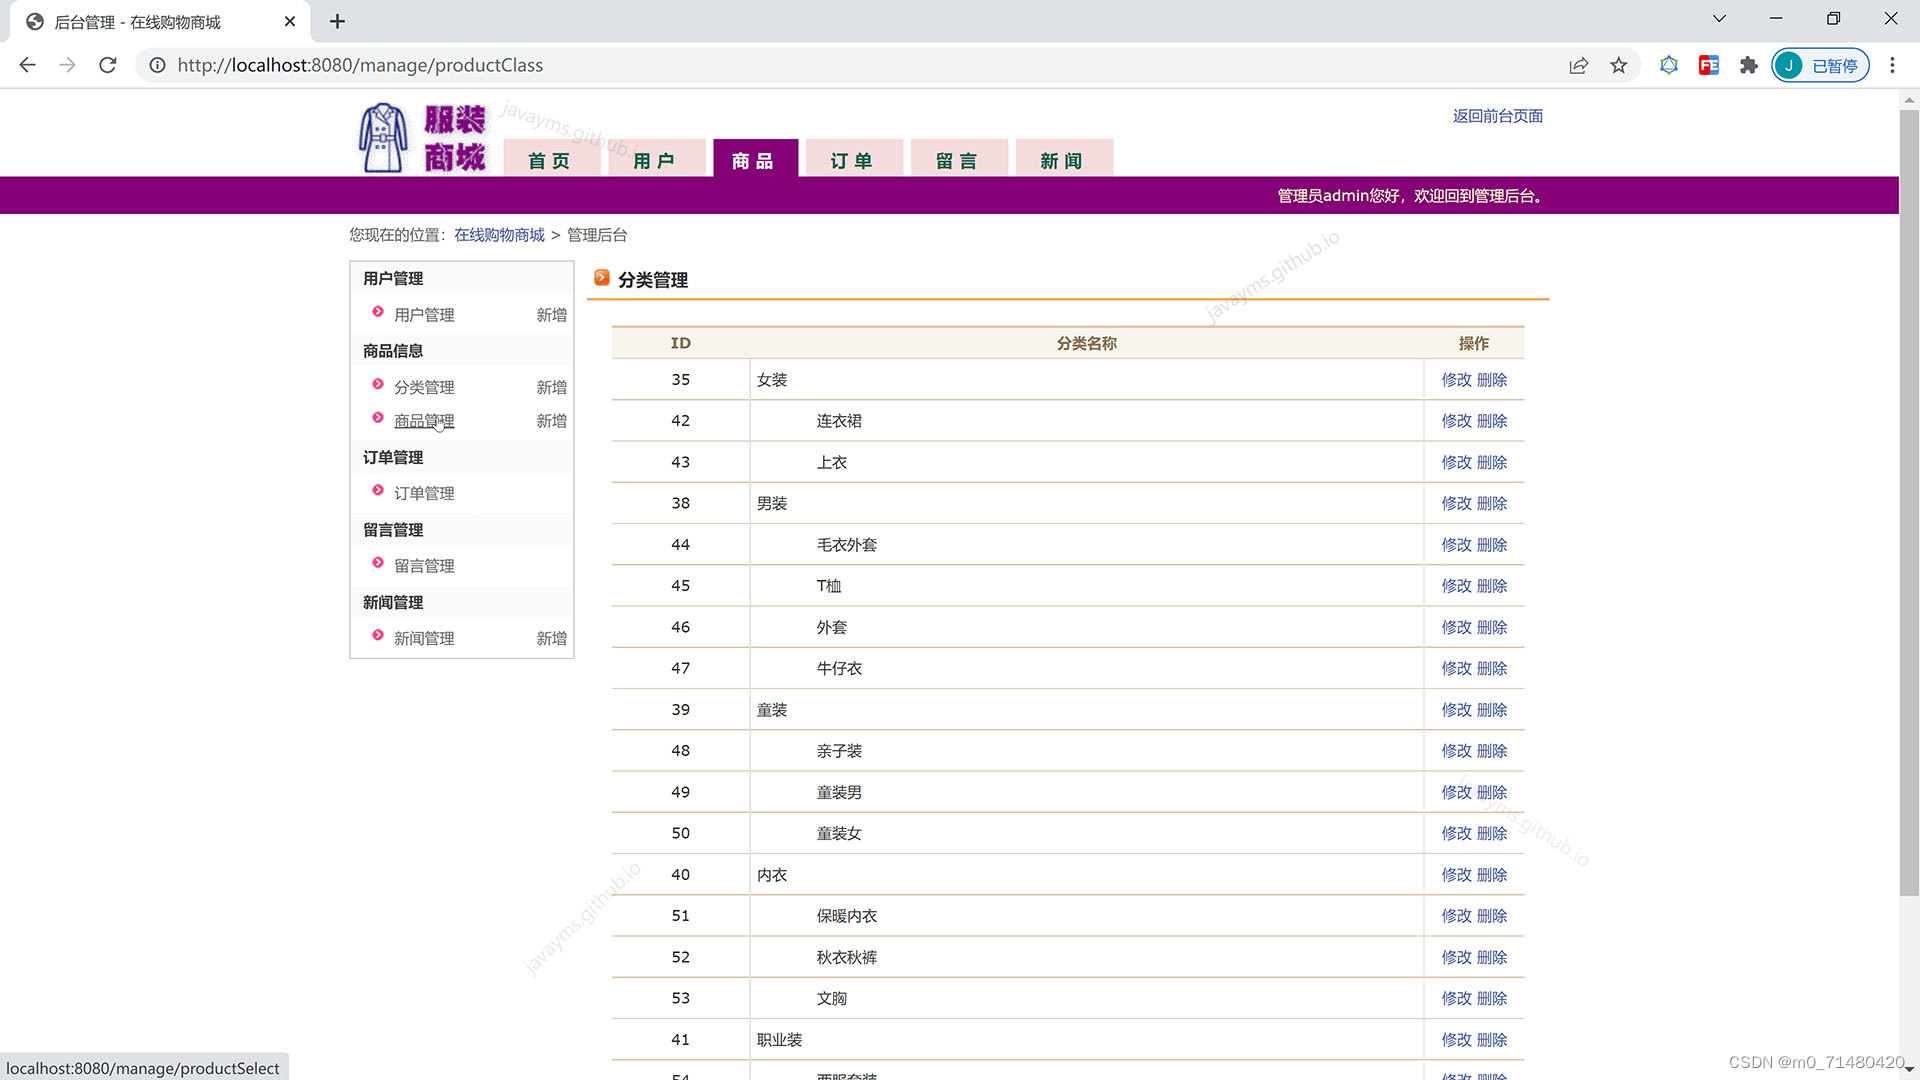Select the 商品 navigation tab
The image size is (1920, 1080).
pyautogui.click(x=754, y=160)
